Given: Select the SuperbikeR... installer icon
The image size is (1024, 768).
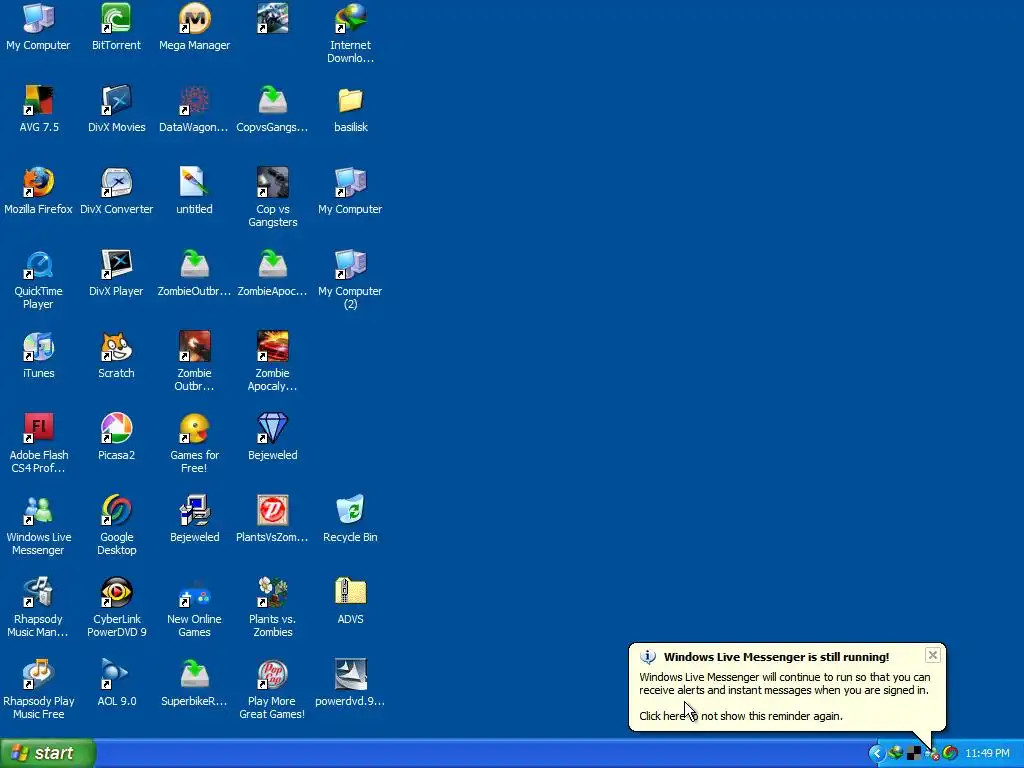Looking at the screenshot, I should [194, 684].
